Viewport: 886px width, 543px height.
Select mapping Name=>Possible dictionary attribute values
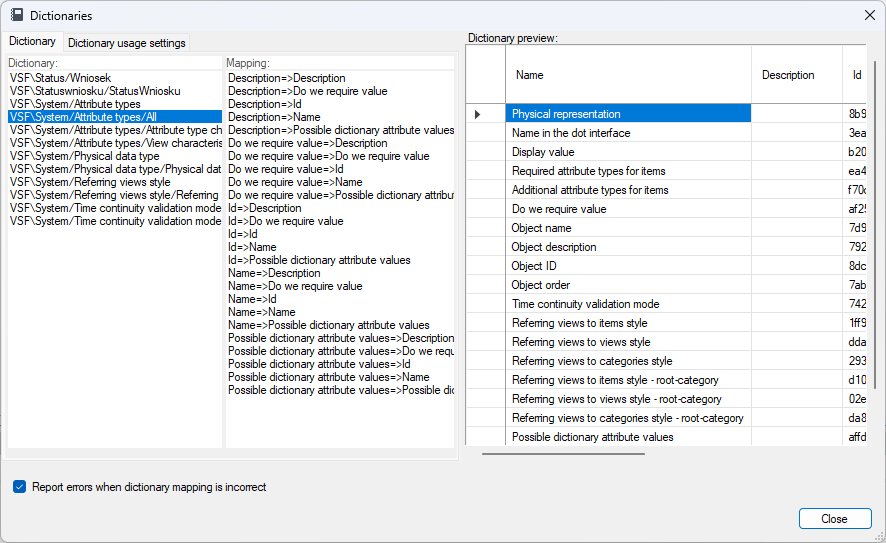(340, 325)
